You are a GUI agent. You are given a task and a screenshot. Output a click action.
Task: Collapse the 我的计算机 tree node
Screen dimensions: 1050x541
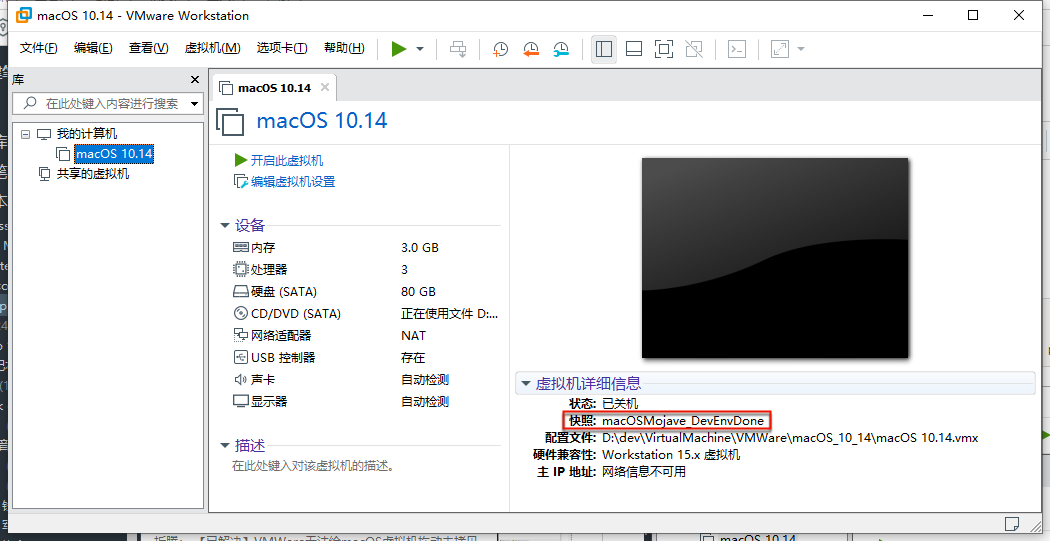coord(25,134)
